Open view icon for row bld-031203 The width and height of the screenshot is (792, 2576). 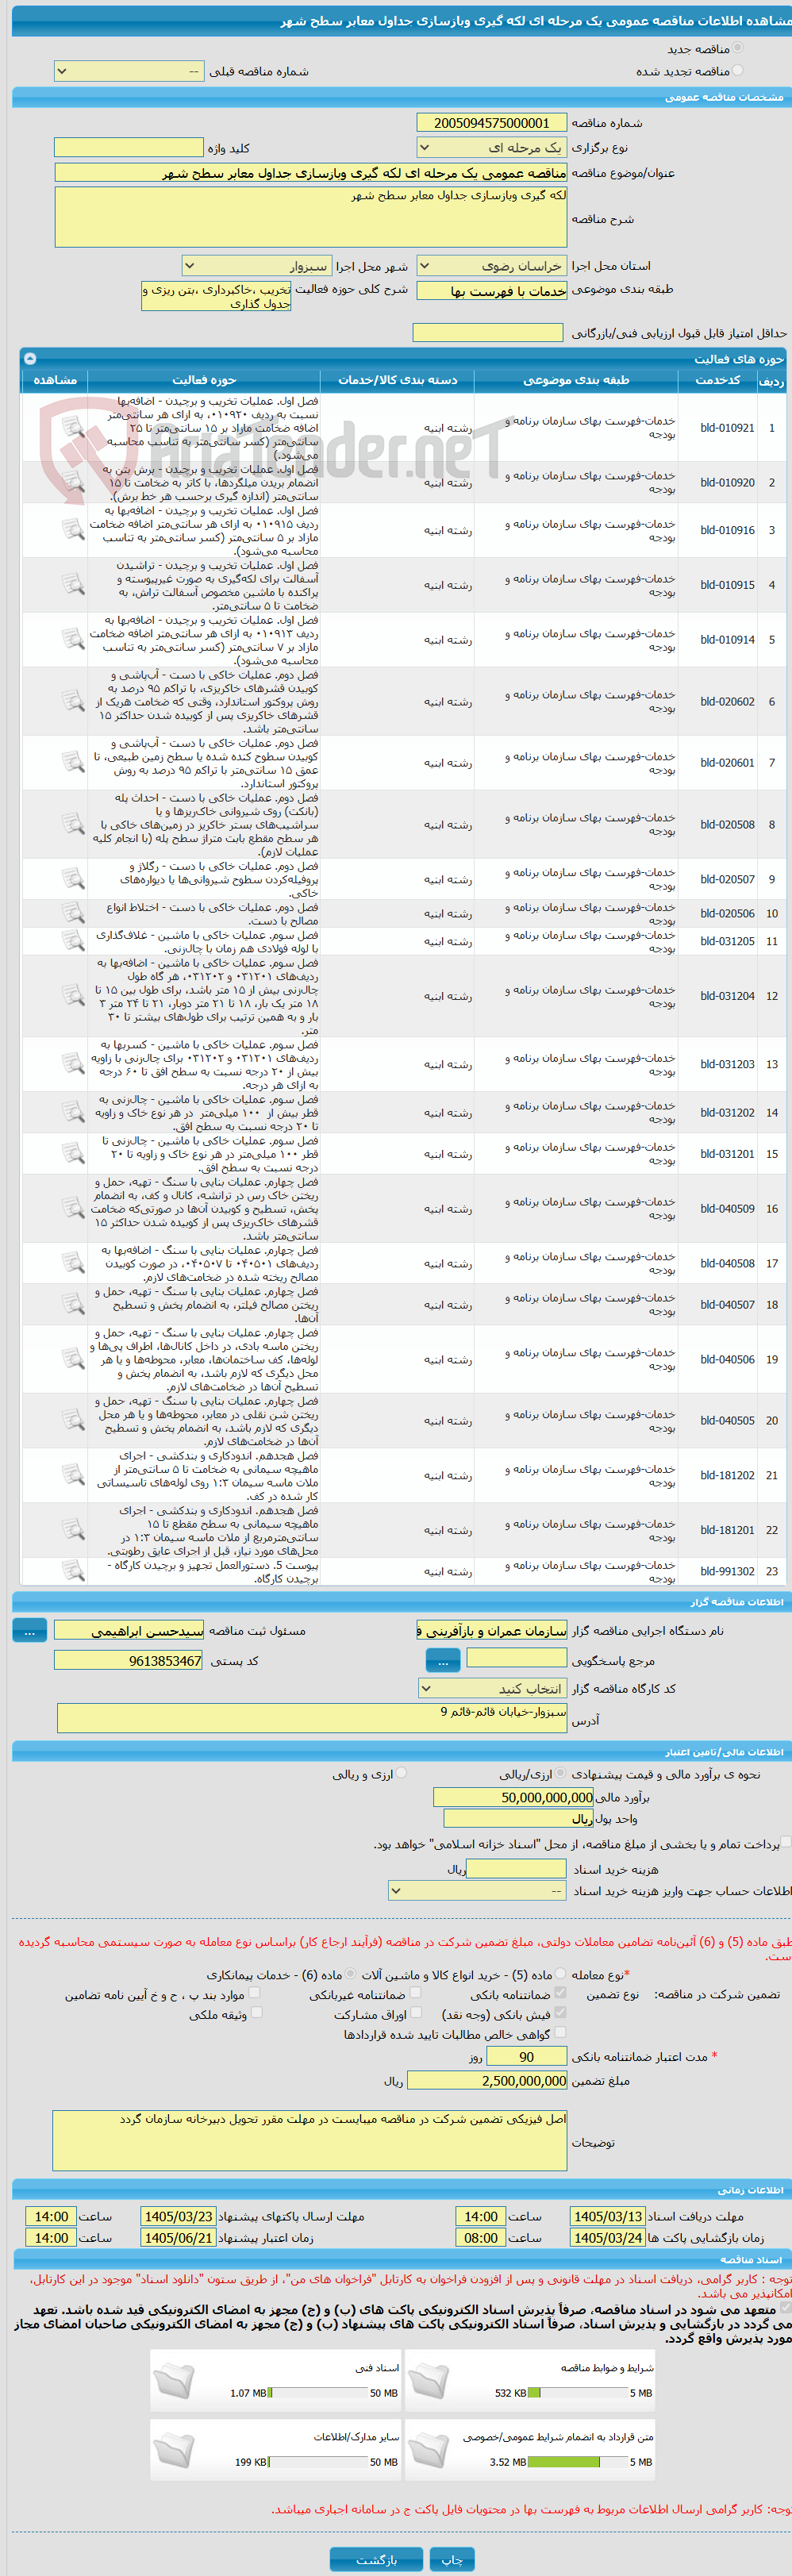click(73, 1064)
